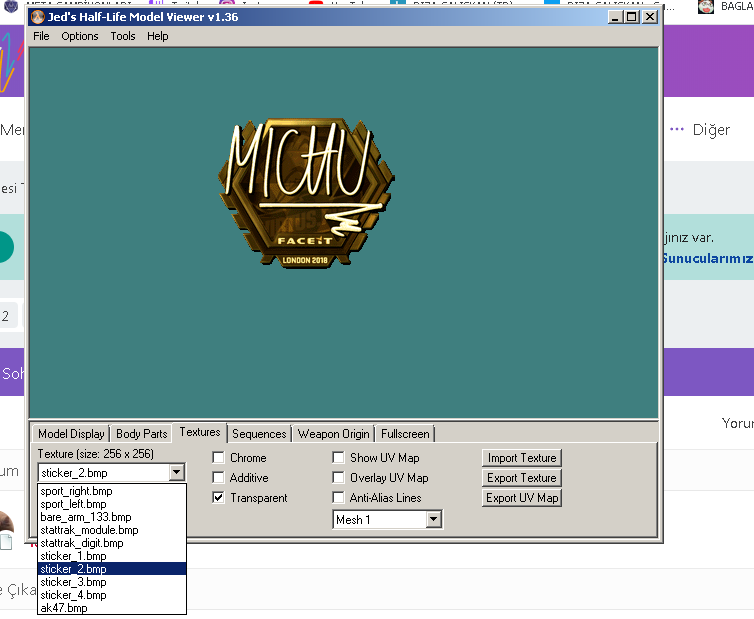Click the MICHU sticker texture preview
Viewport: 754px width, 619px height.
[x=306, y=192]
